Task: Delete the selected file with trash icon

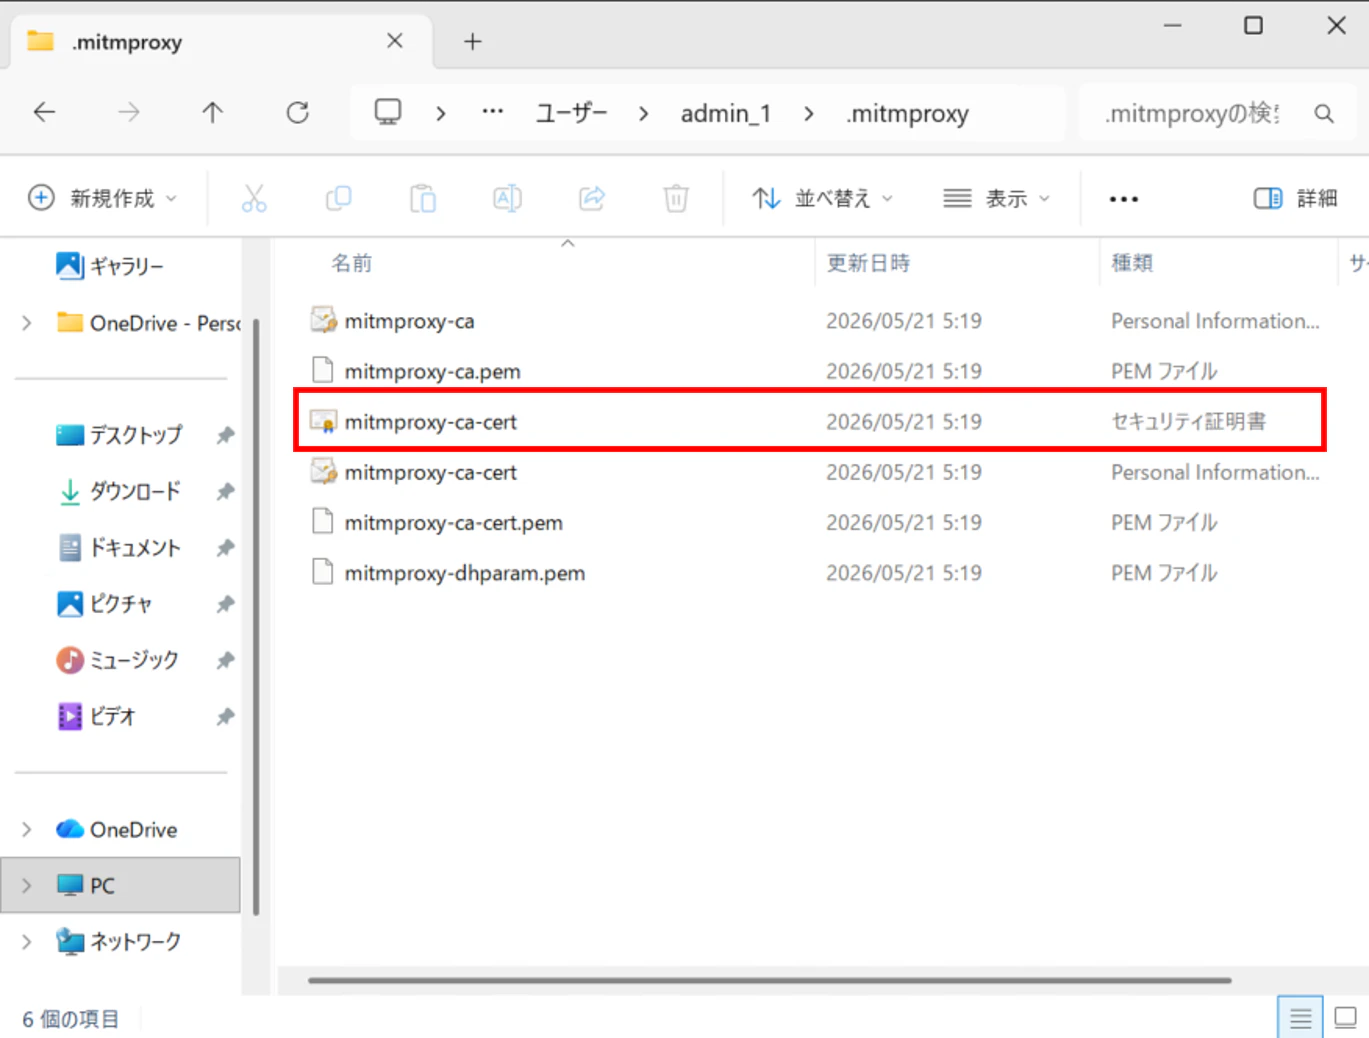Action: (676, 198)
